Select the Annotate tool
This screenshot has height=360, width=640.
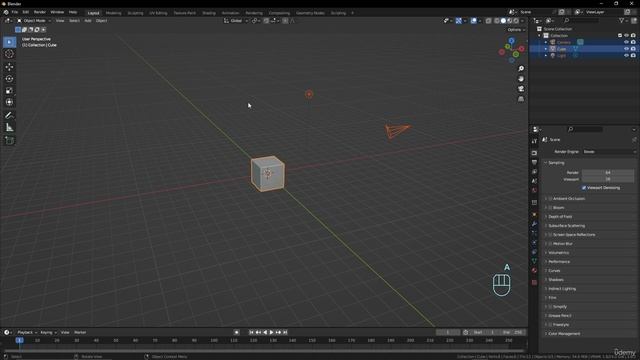9,116
